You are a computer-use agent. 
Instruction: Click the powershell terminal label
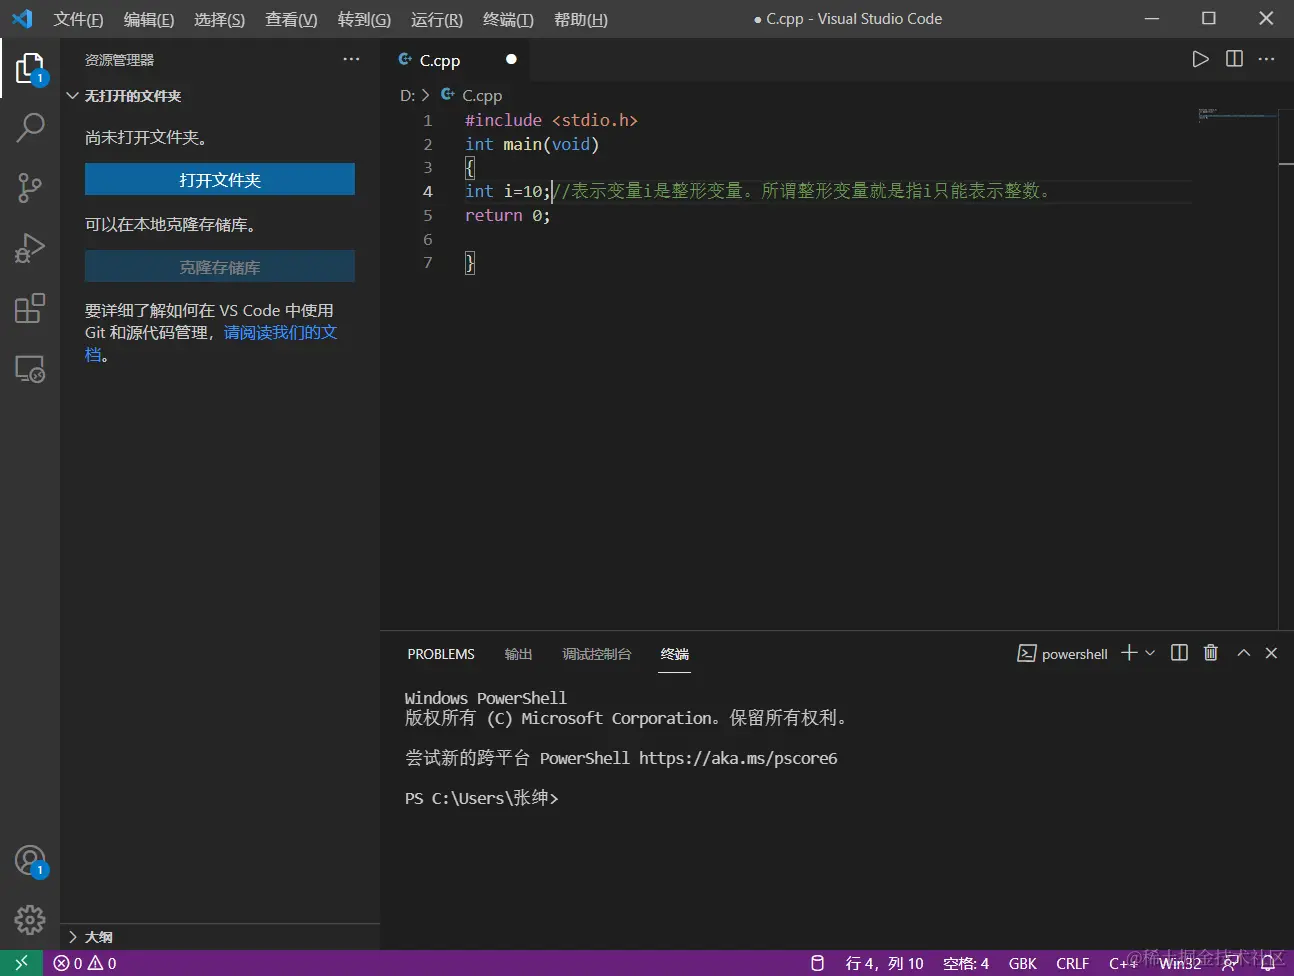coord(1062,654)
